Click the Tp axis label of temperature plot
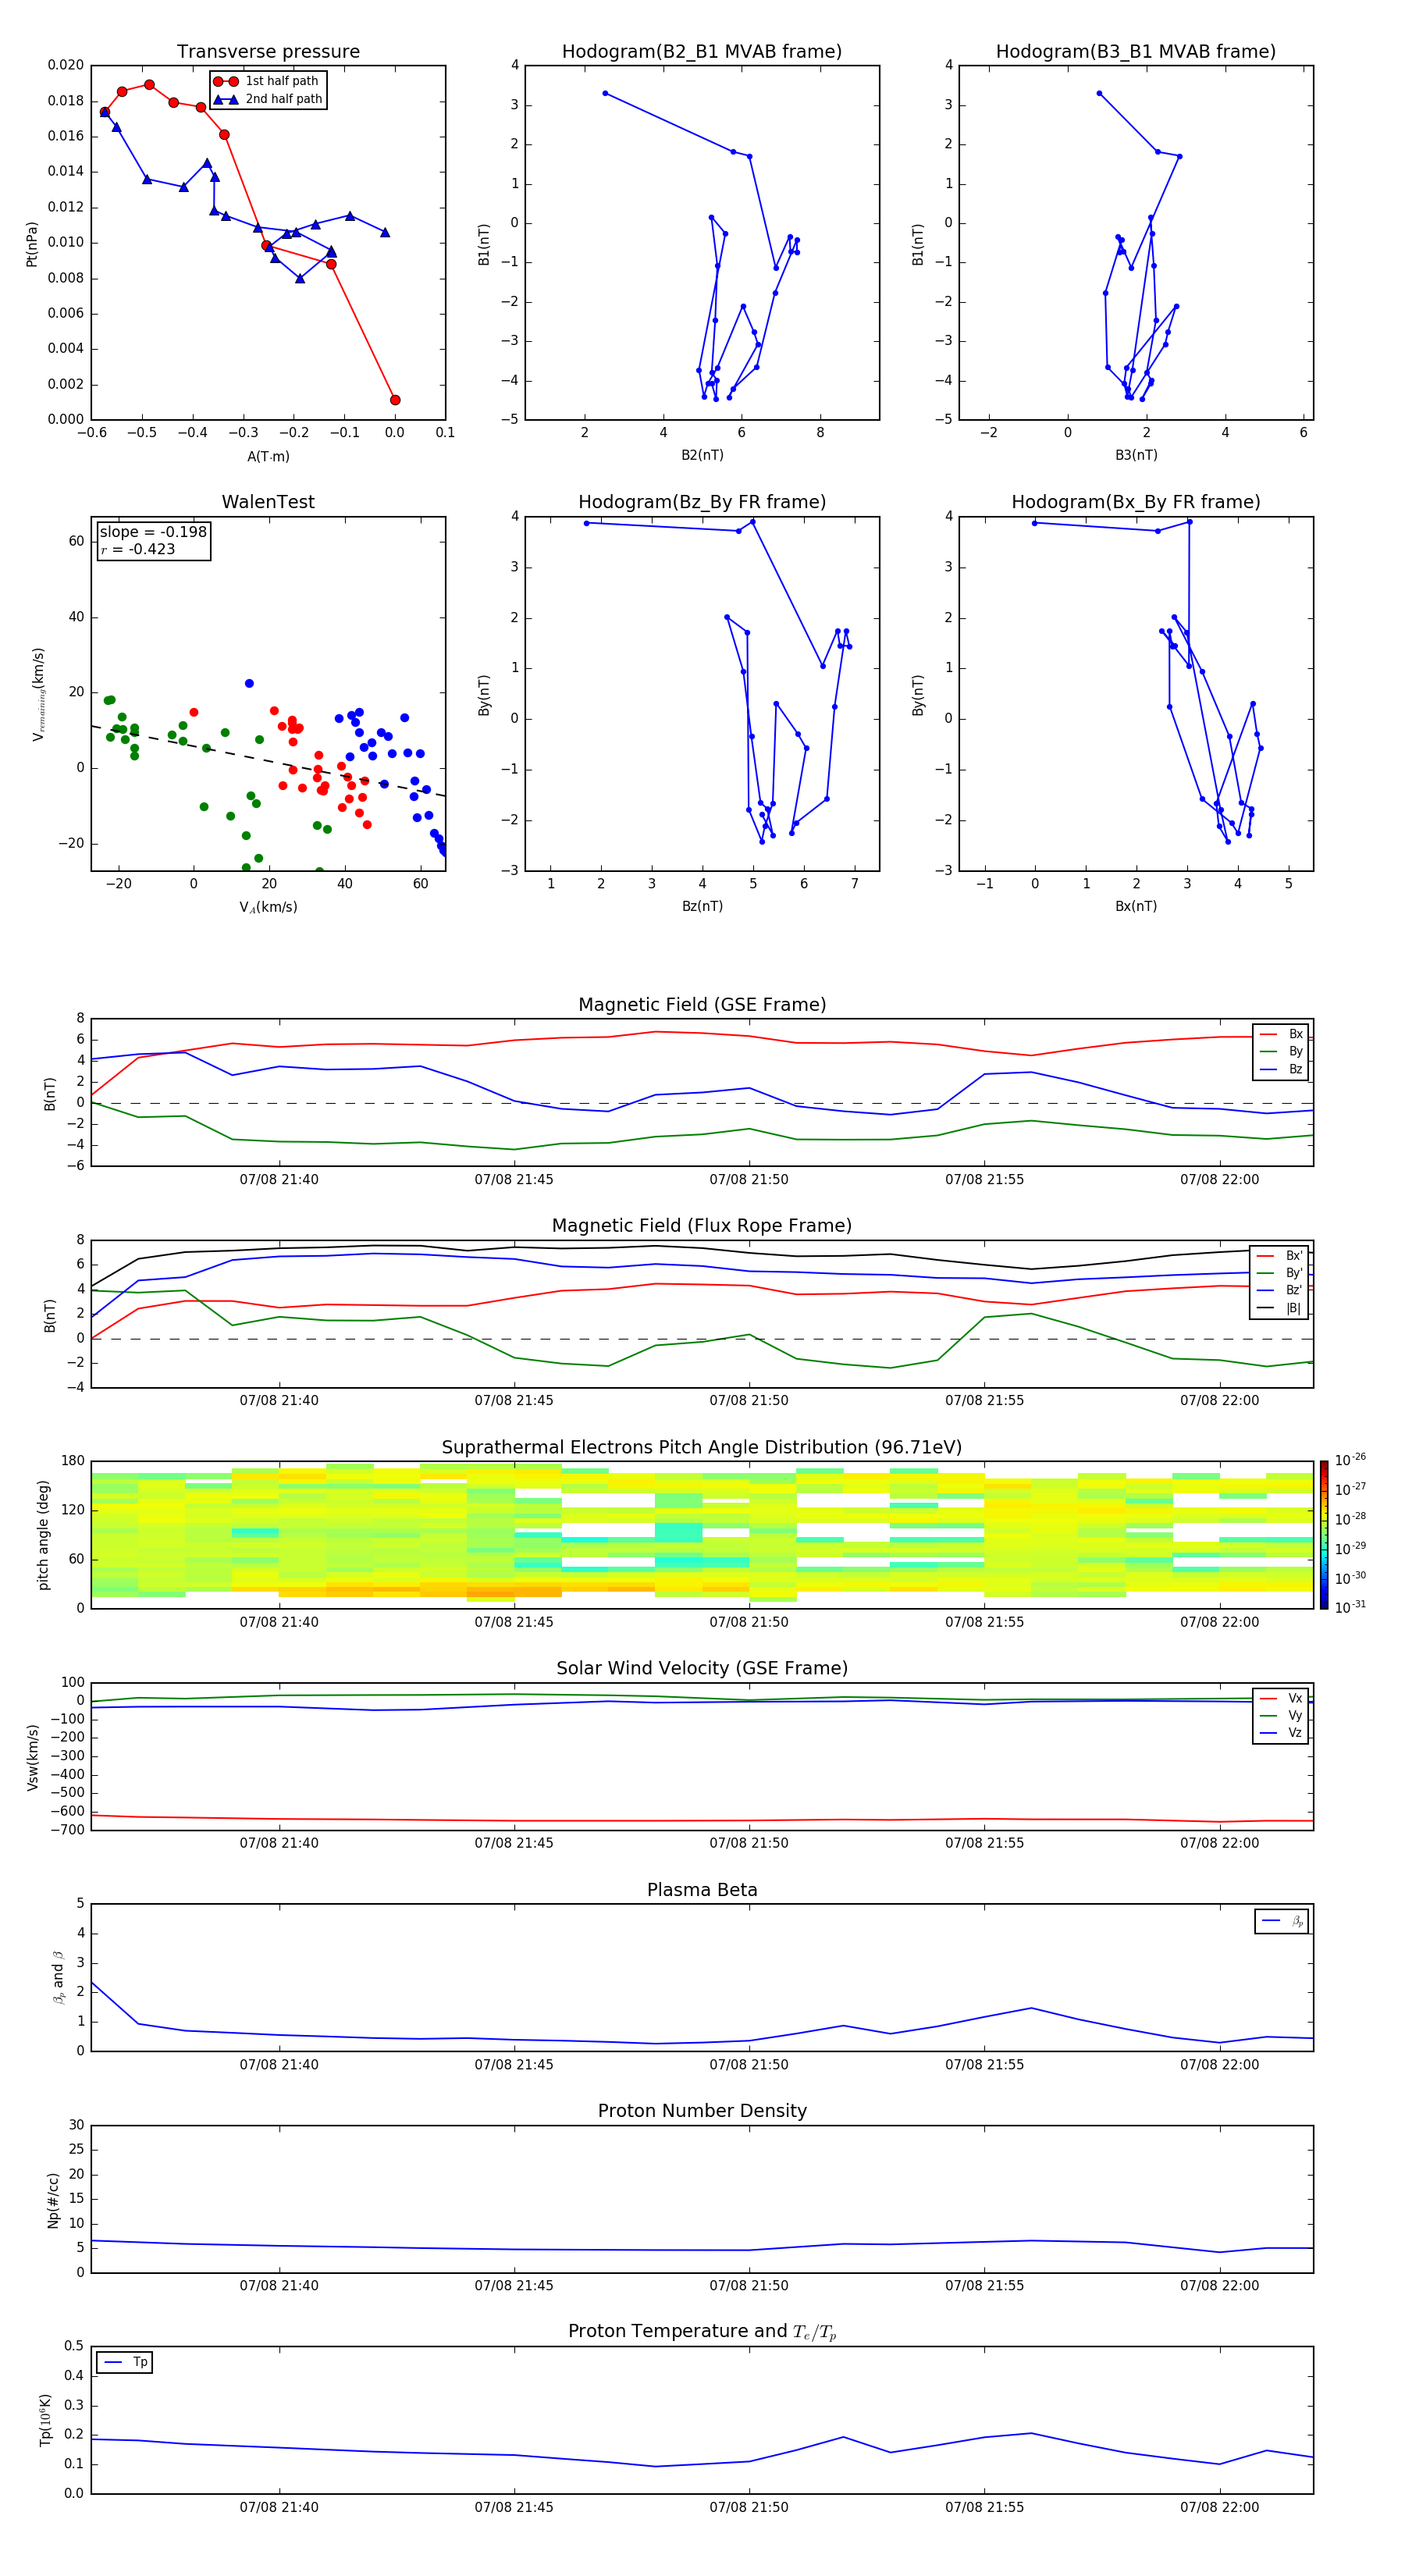Image resolution: width=1405 pixels, height=2576 pixels. click(x=45, y=2421)
